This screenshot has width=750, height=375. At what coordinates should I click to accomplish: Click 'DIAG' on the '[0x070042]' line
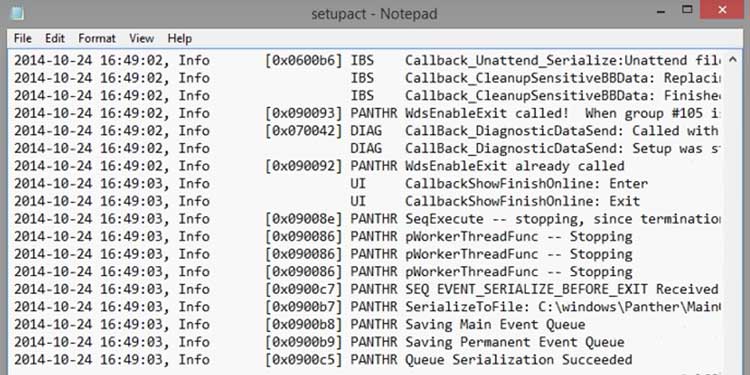point(366,131)
